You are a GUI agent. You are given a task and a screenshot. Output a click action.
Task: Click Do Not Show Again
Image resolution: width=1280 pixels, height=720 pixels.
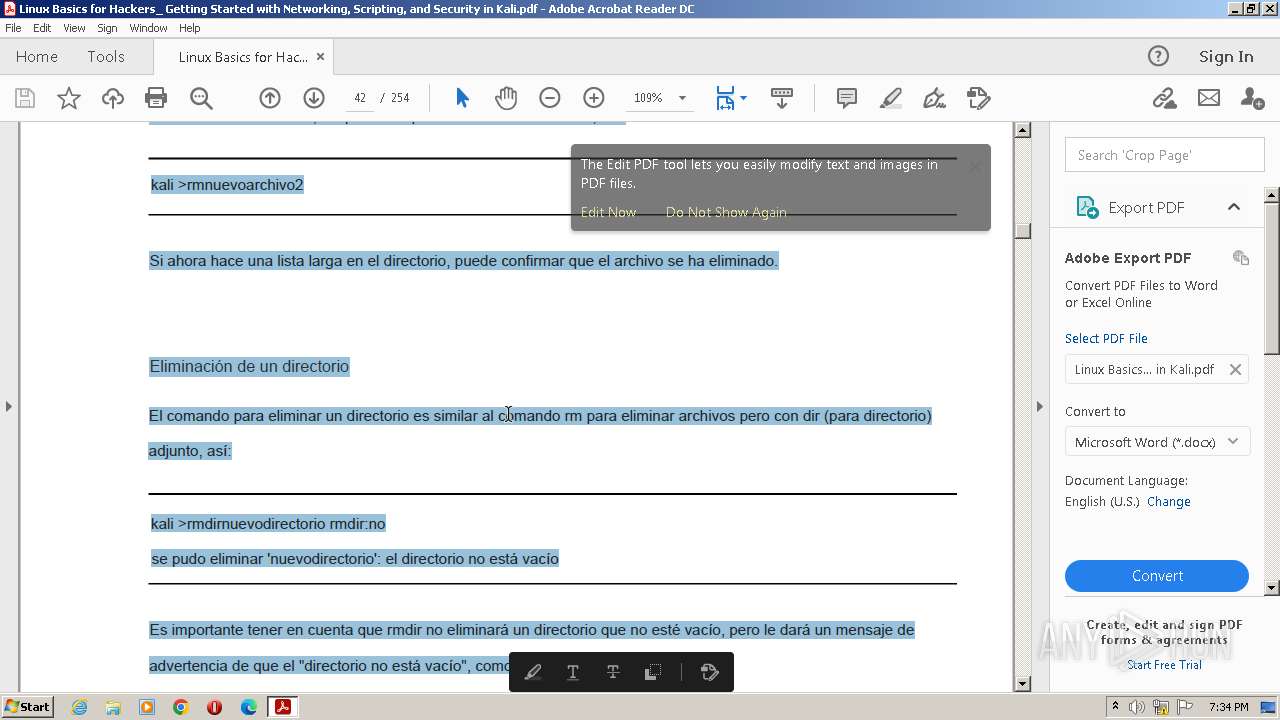point(726,212)
